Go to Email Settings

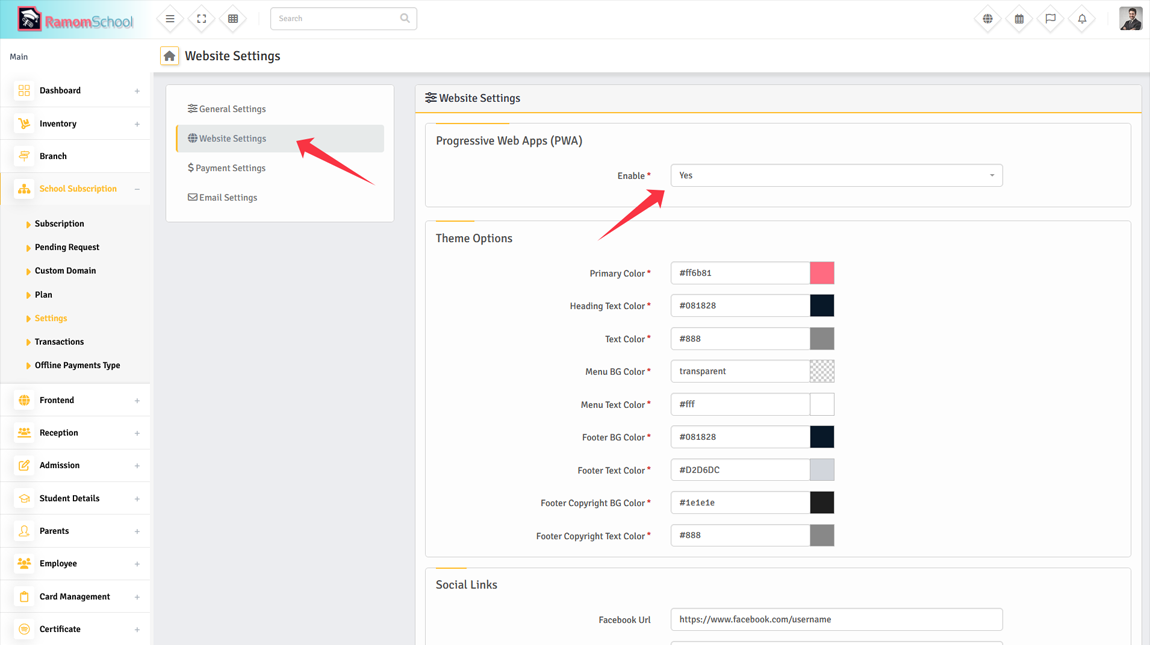pos(227,198)
